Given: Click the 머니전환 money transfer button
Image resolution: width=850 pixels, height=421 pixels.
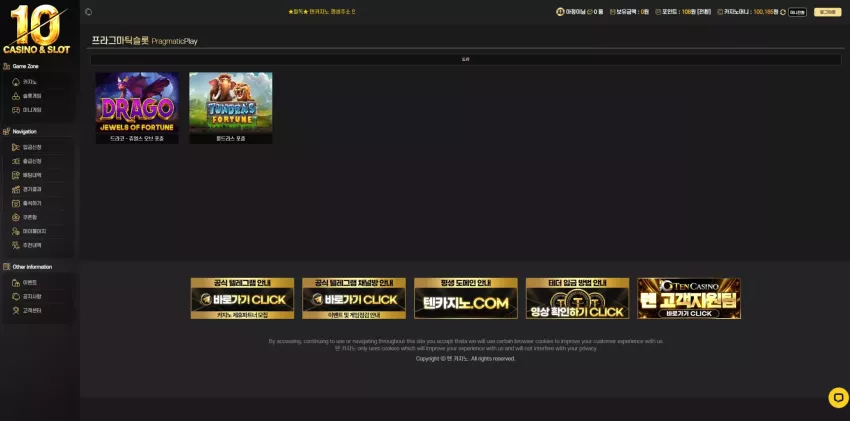Looking at the screenshot, I should [x=797, y=12].
